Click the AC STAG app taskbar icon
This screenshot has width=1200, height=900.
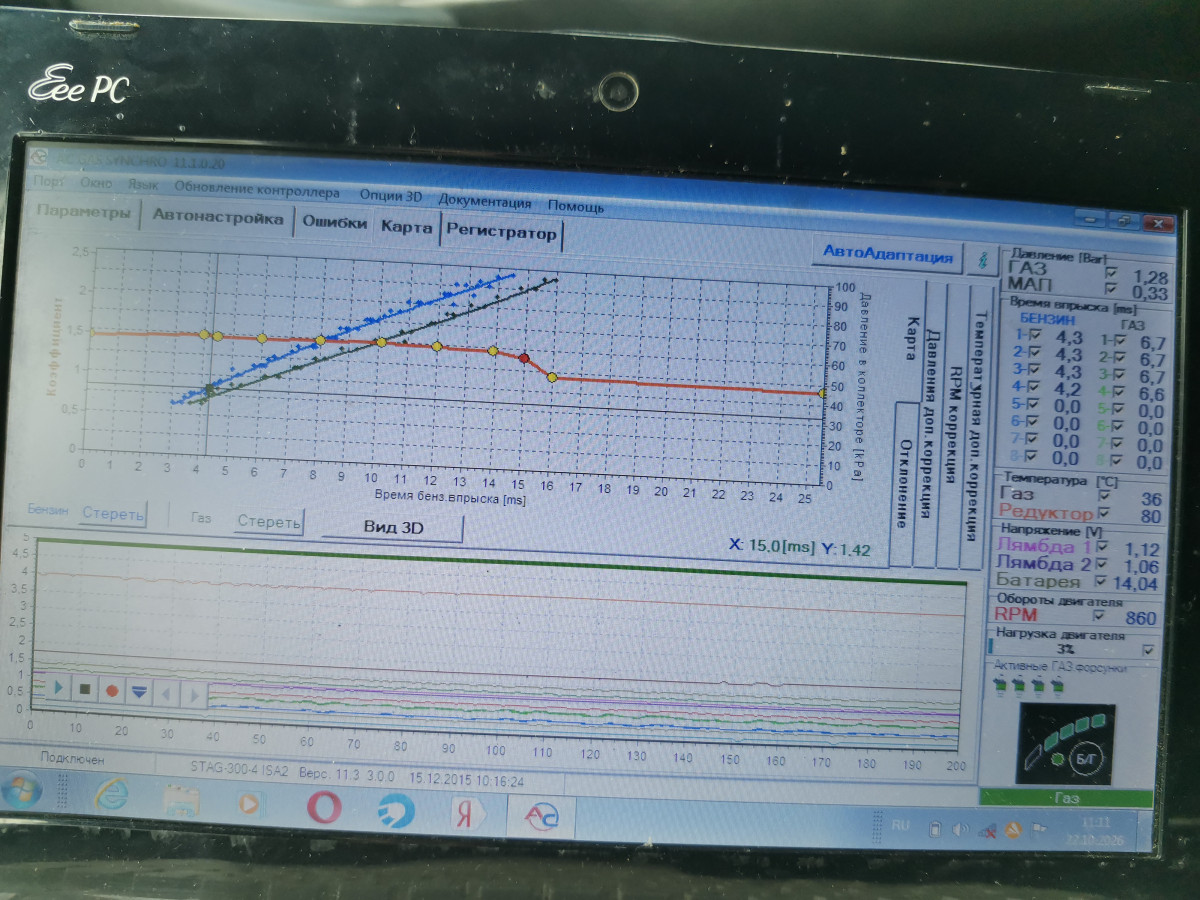pyautogui.click(x=540, y=818)
